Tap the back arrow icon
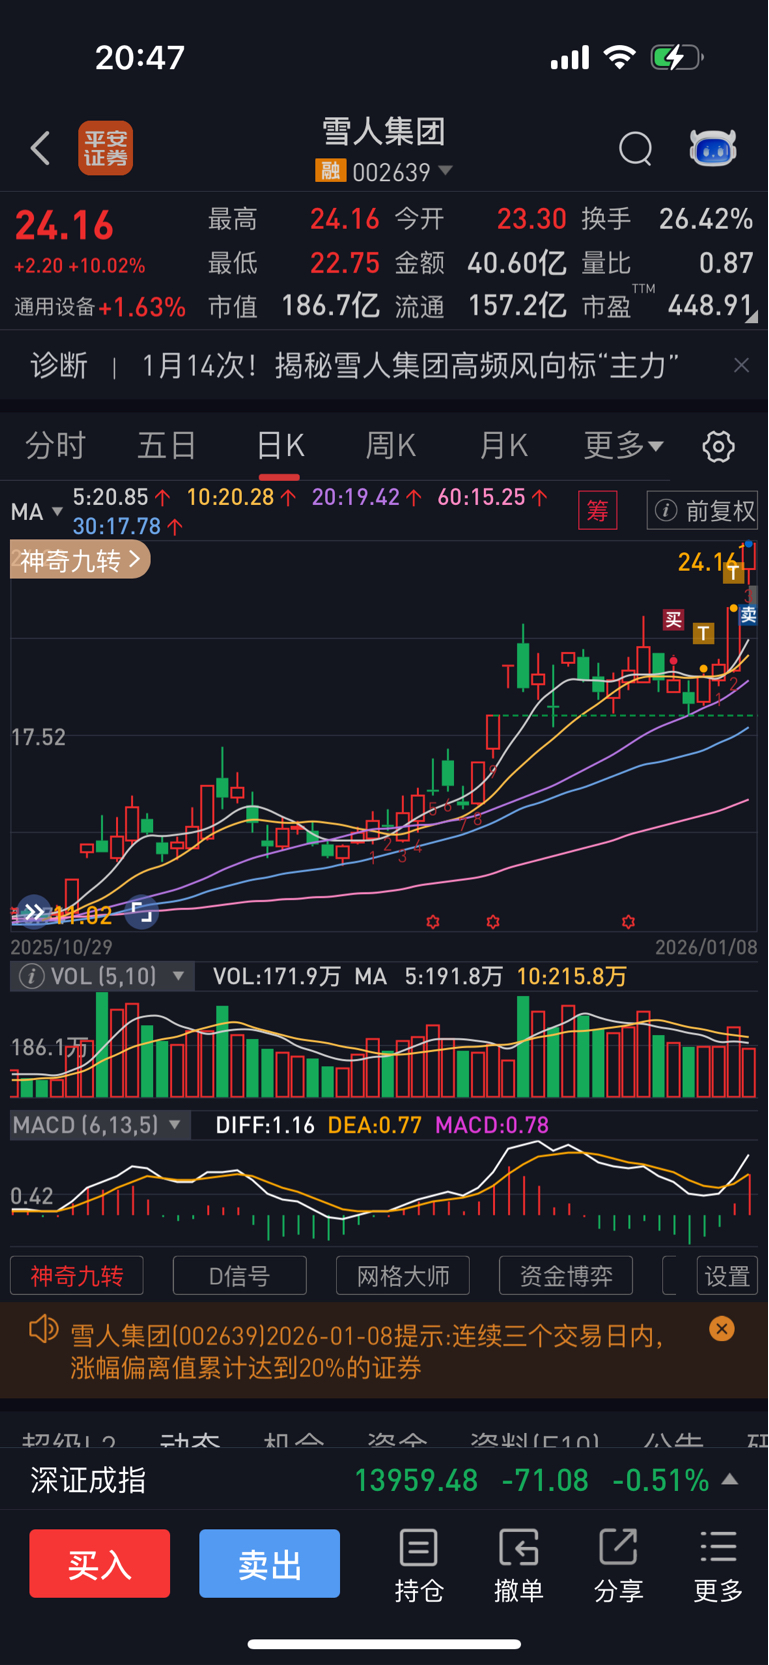The width and height of the screenshot is (769, 1665). 40,148
